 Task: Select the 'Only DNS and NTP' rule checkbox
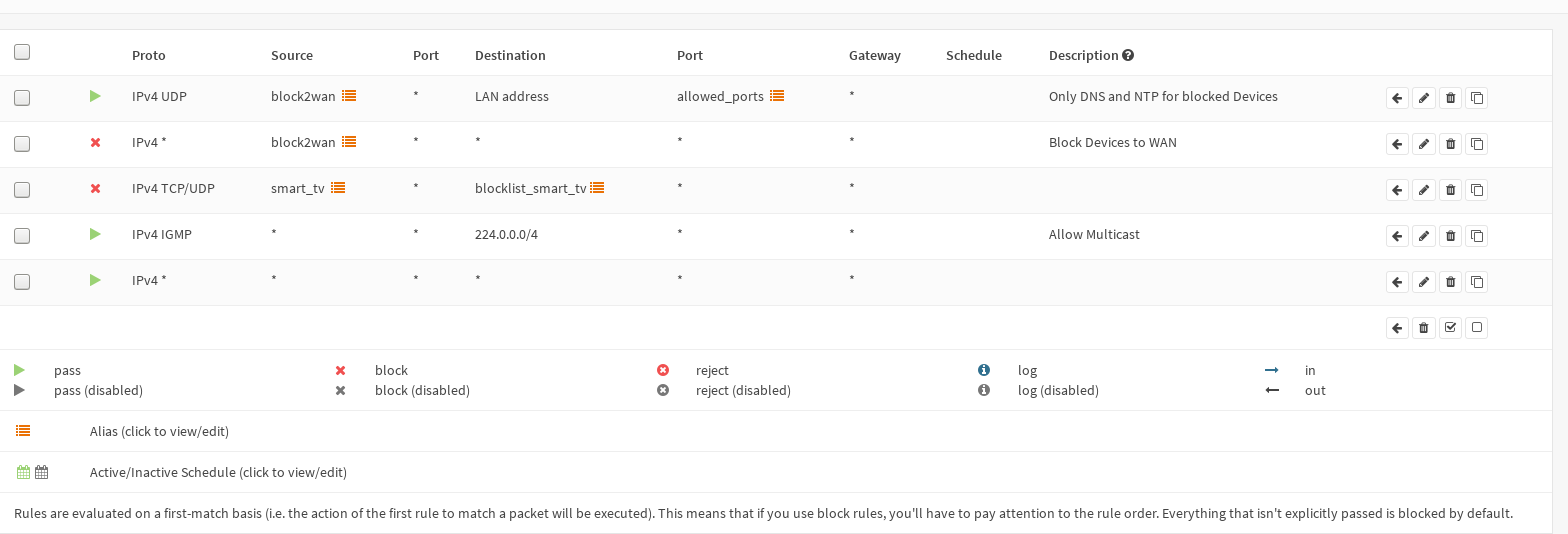[x=22, y=98]
